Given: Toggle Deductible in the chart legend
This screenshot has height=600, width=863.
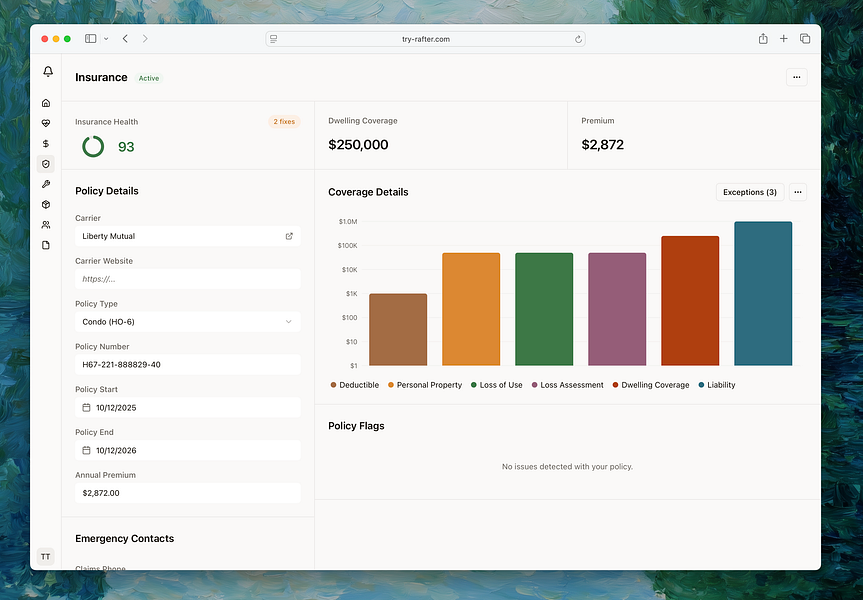Looking at the screenshot, I should pos(354,385).
